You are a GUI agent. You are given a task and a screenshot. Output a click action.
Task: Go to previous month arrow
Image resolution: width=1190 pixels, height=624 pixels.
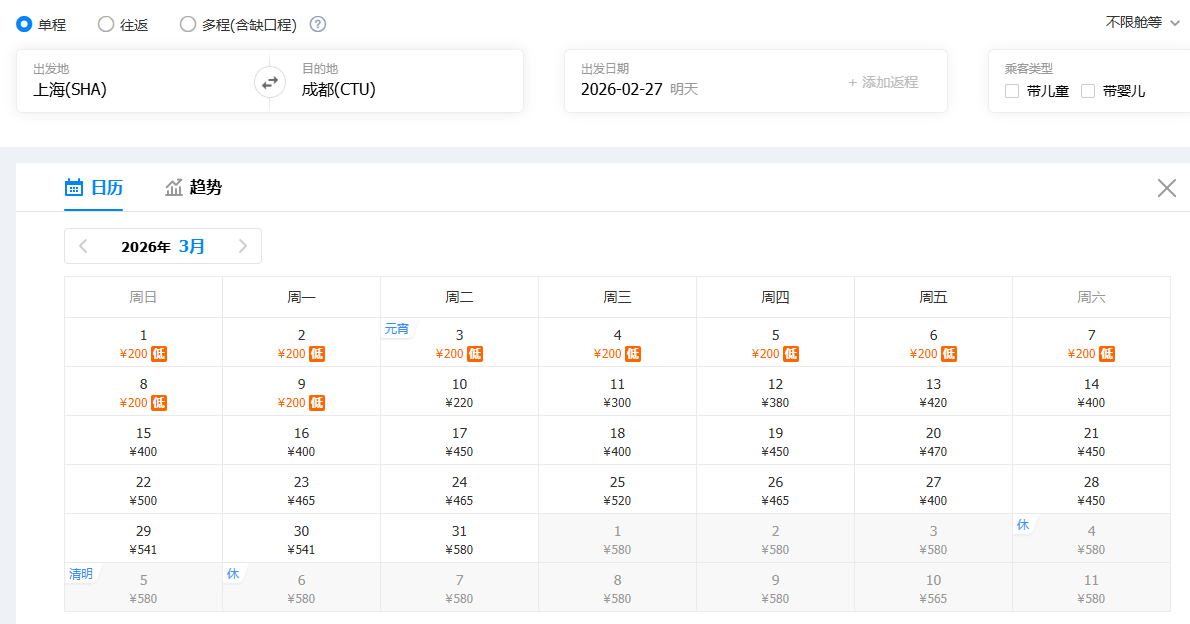84,246
